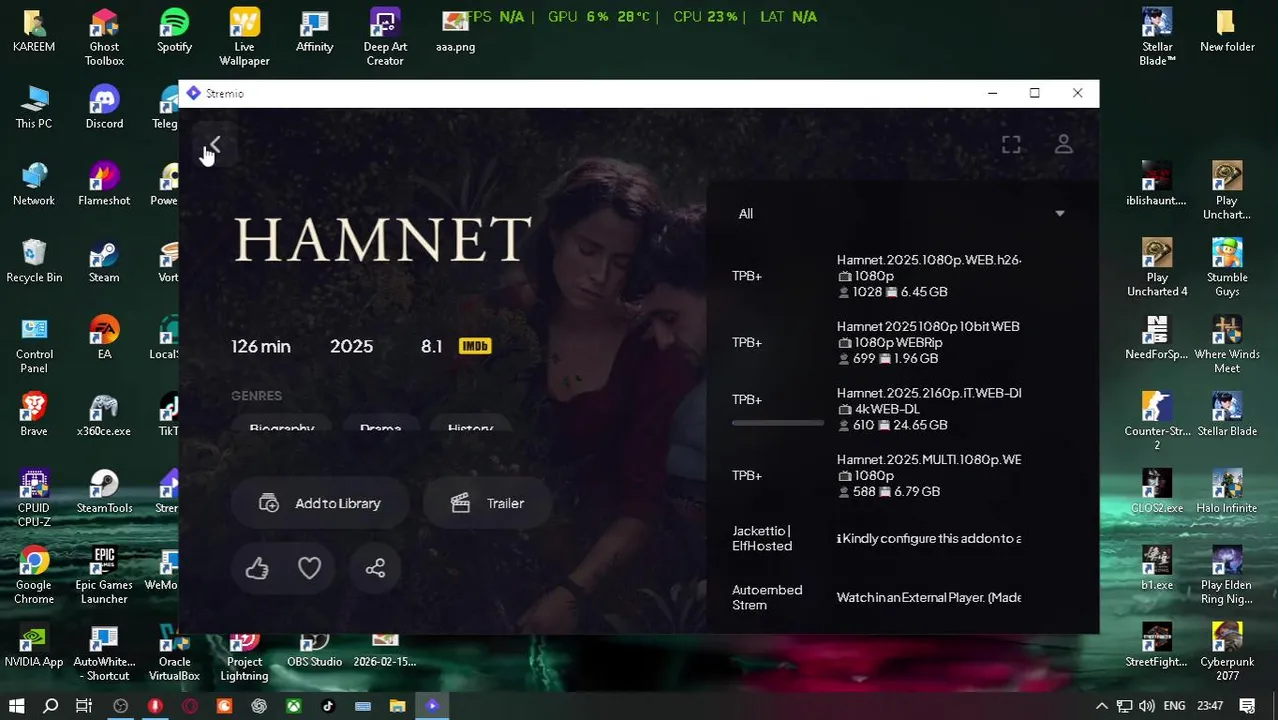1278x720 pixels.
Task: Open Where Winds Meet desktop shortcut
Action: click(1227, 345)
